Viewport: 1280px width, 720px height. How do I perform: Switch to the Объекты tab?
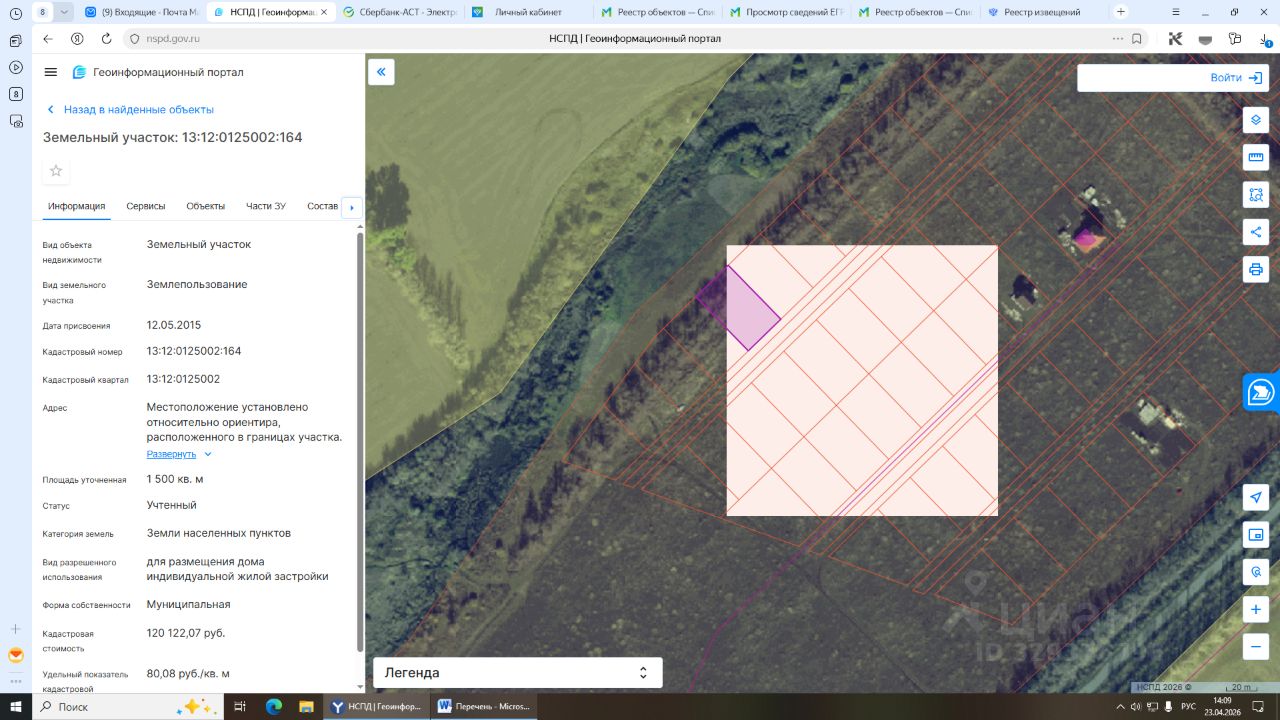[x=206, y=206]
